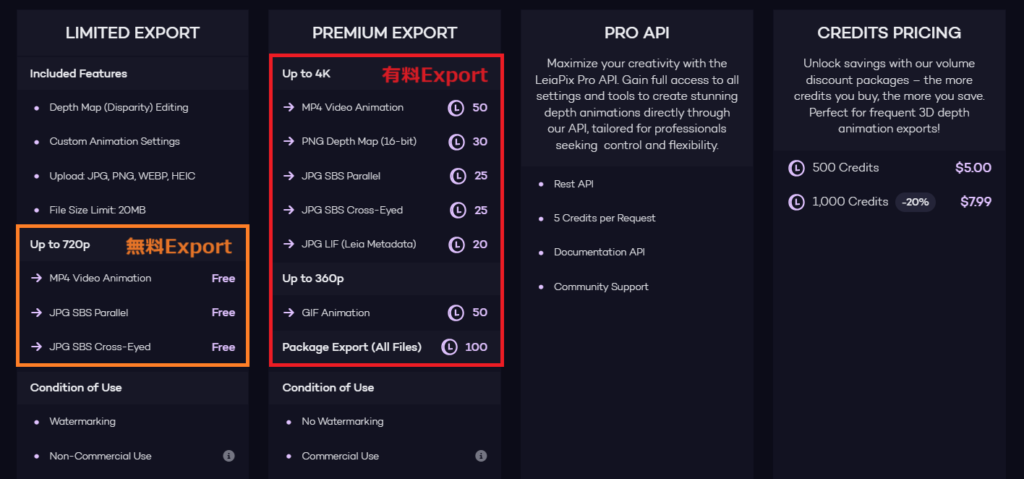This screenshot has height=479, width=1024.
Task: Click credit coin icon for MP4 Video Animation 50
Action: [x=456, y=107]
